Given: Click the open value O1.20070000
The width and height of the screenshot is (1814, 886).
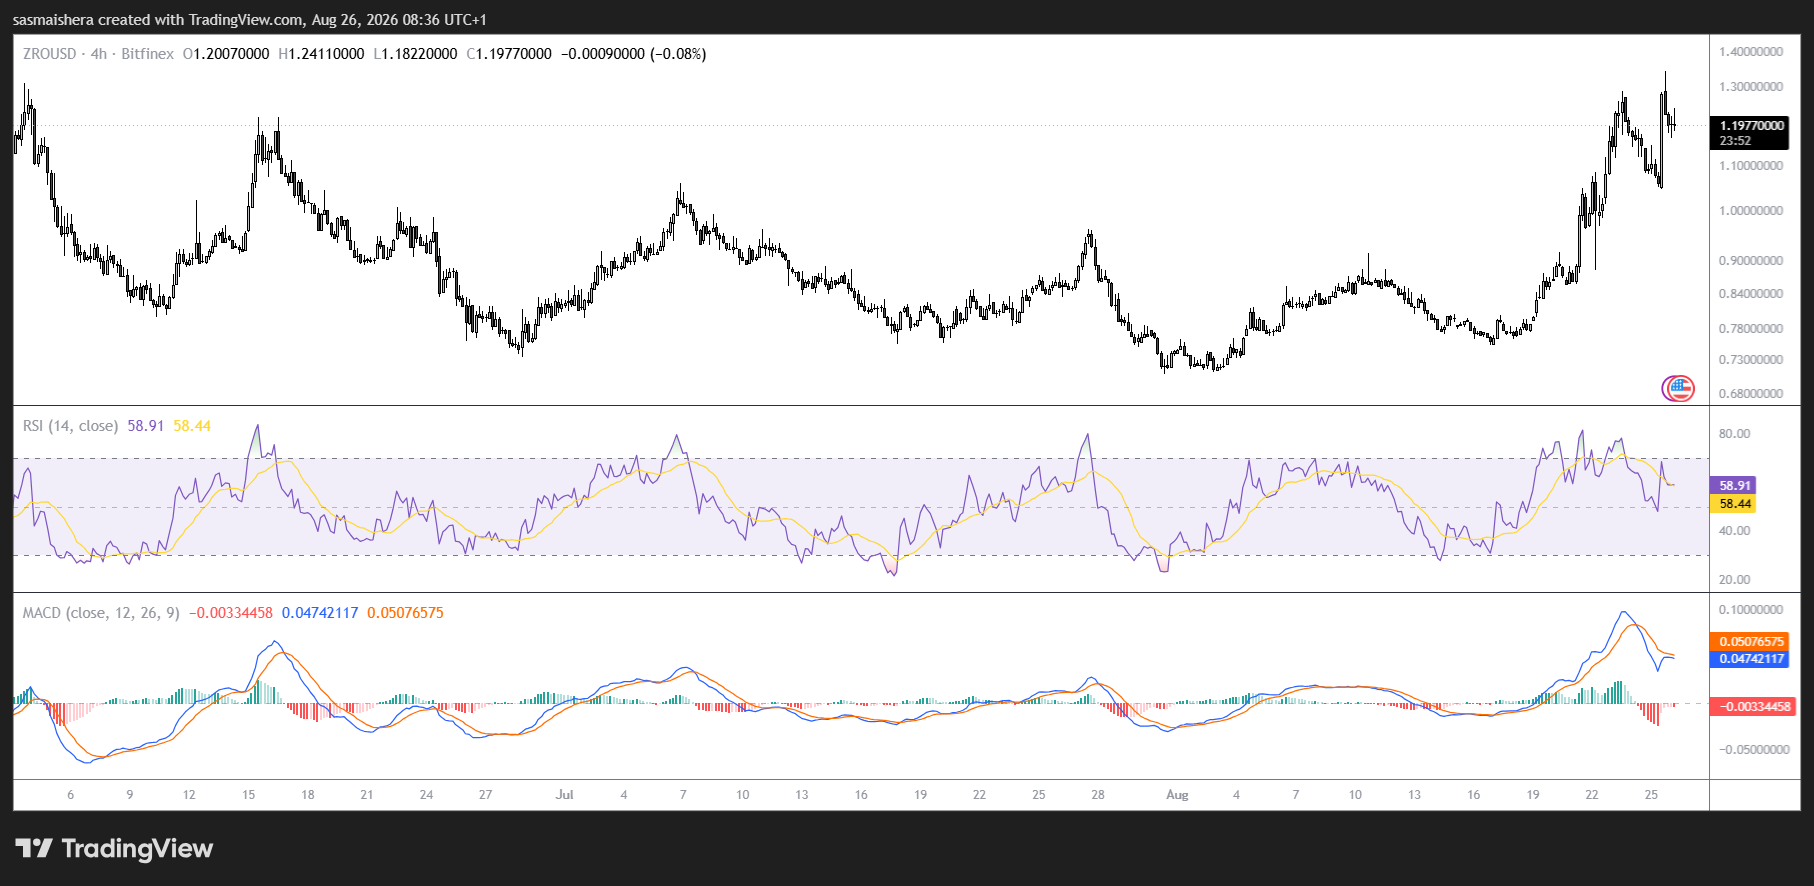Looking at the screenshot, I should (x=226, y=54).
